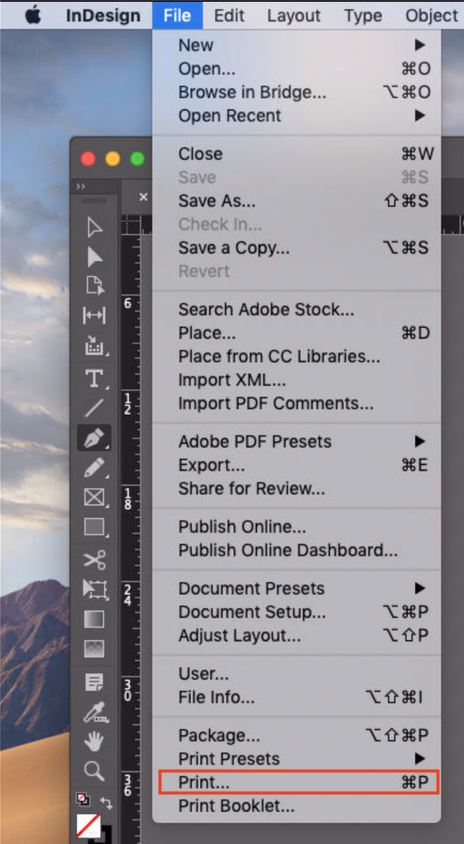Screen dimensions: 464x844
Task: Select the Gap tool
Action: [x=94, y=315]
